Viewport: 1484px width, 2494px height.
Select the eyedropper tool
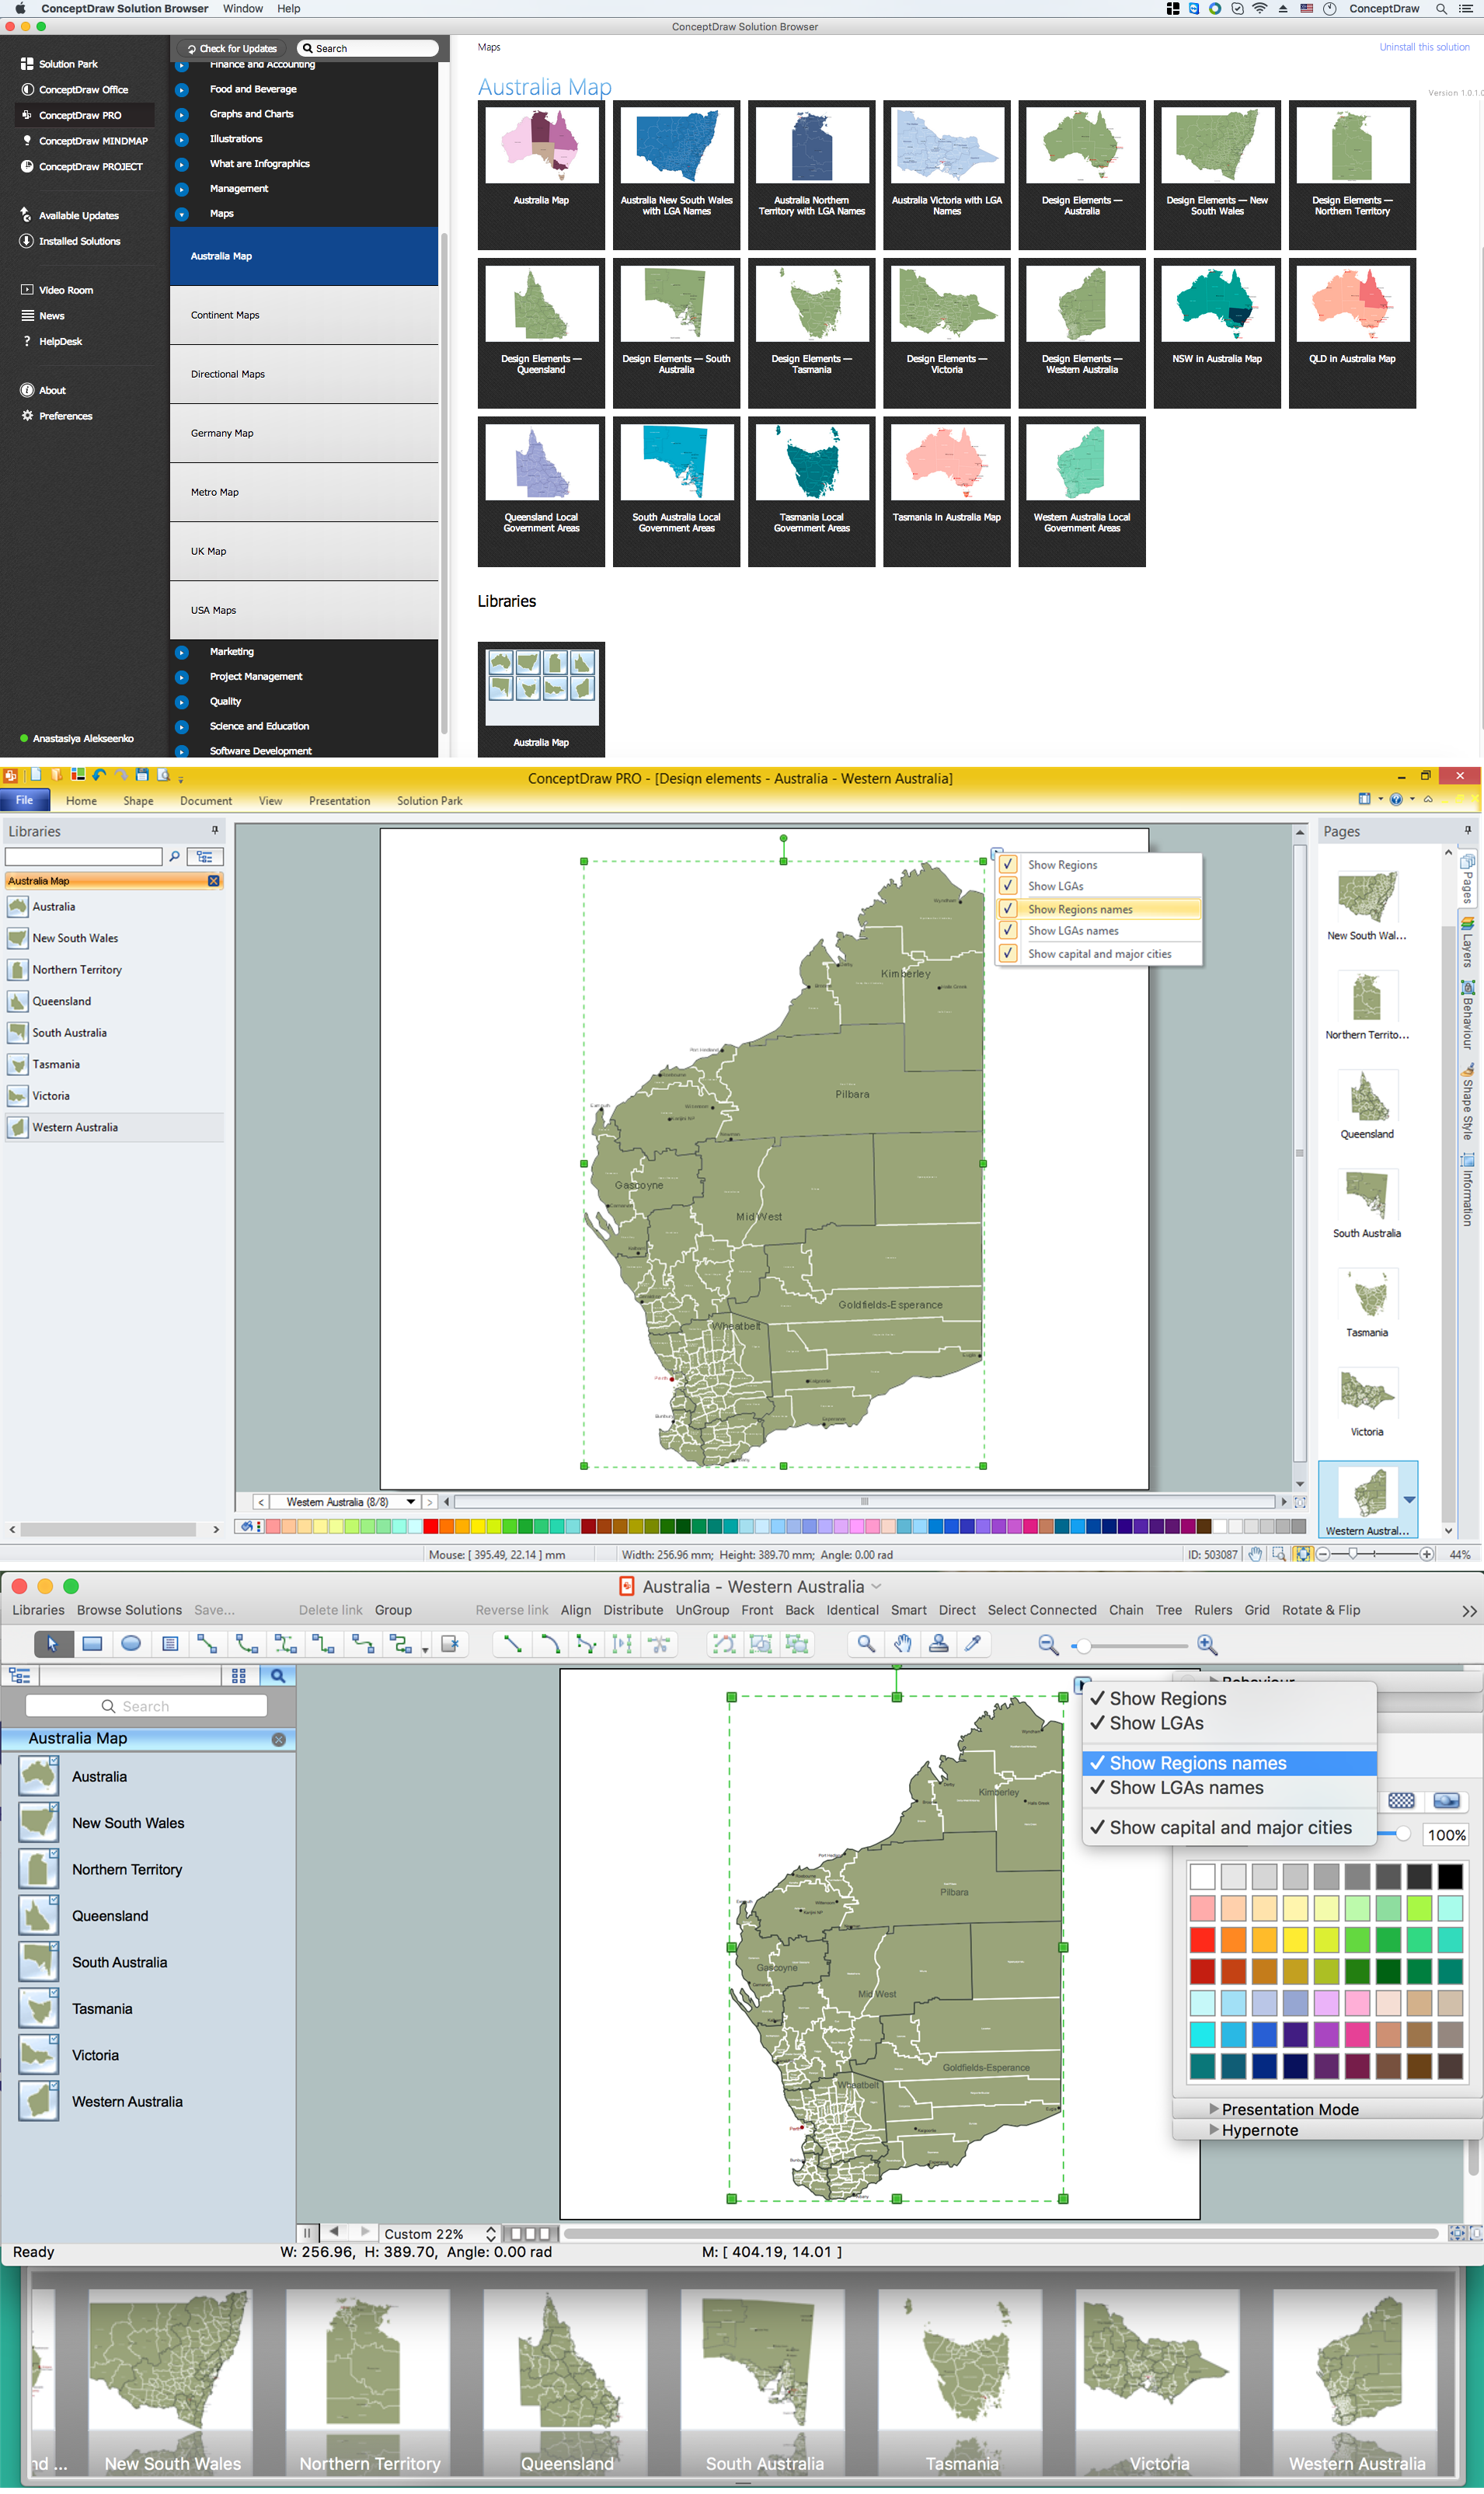tap(973, 1644)
